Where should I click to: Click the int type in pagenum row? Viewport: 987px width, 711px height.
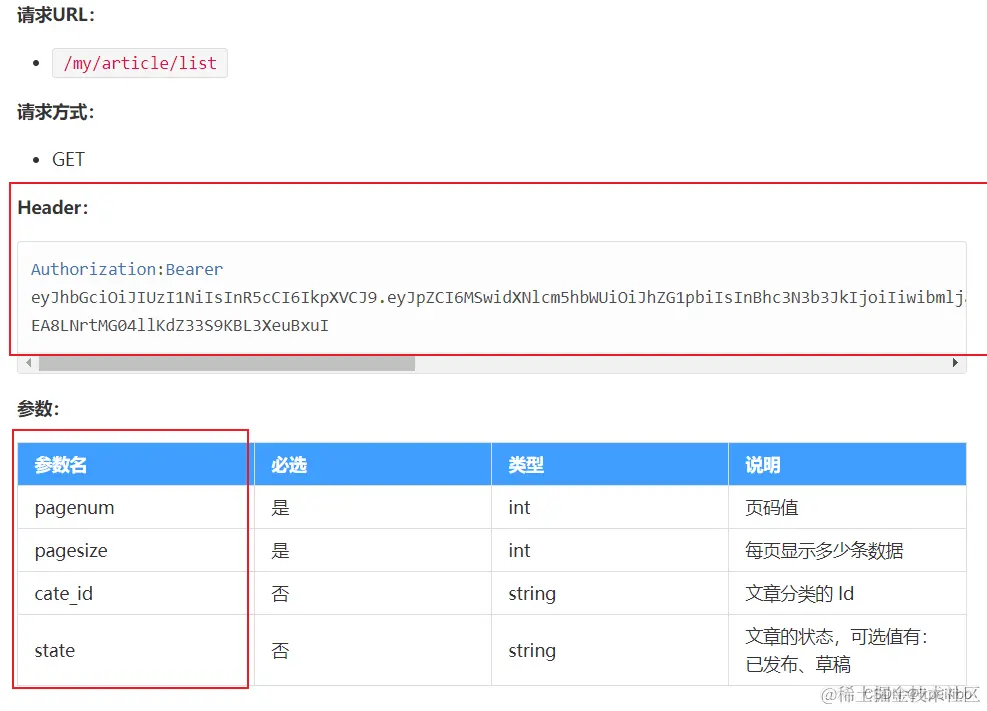click(x=610, y=507)
